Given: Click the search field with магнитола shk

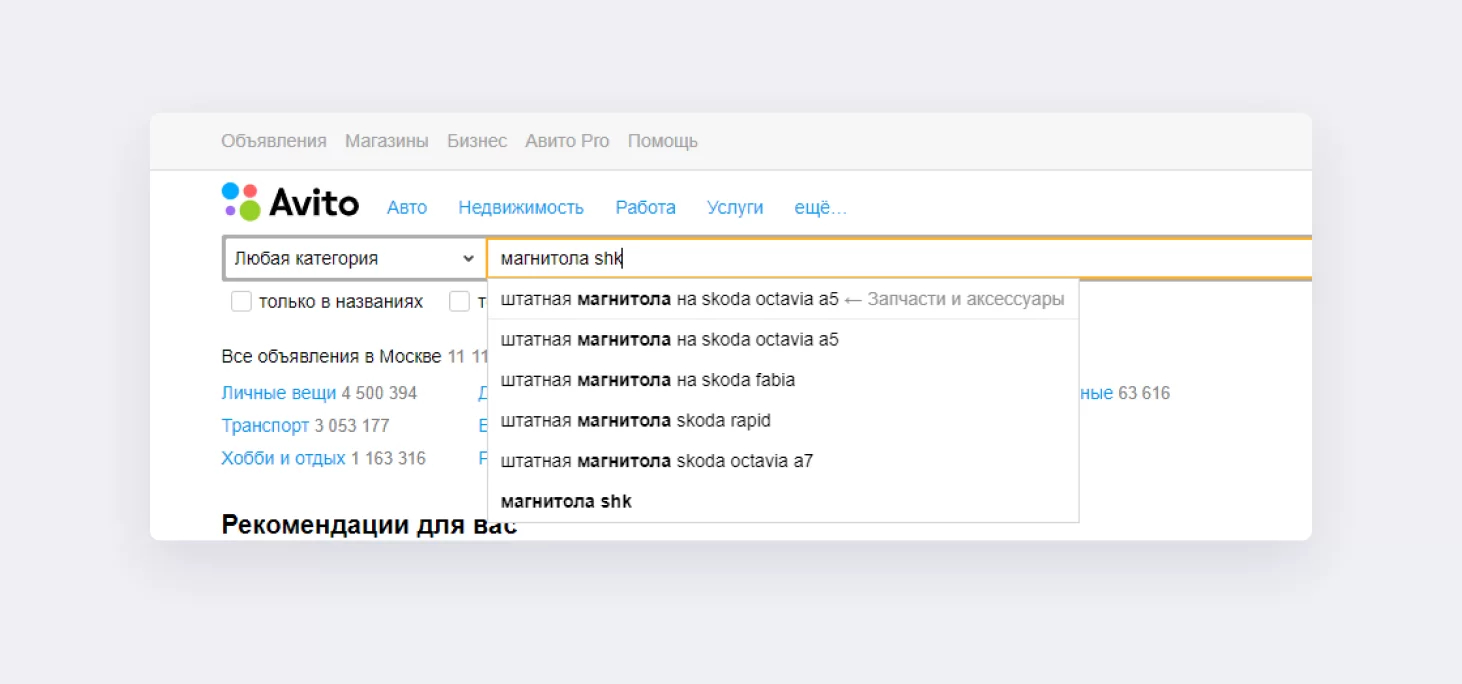Looking at the screenshot, I should pos(899,259).
